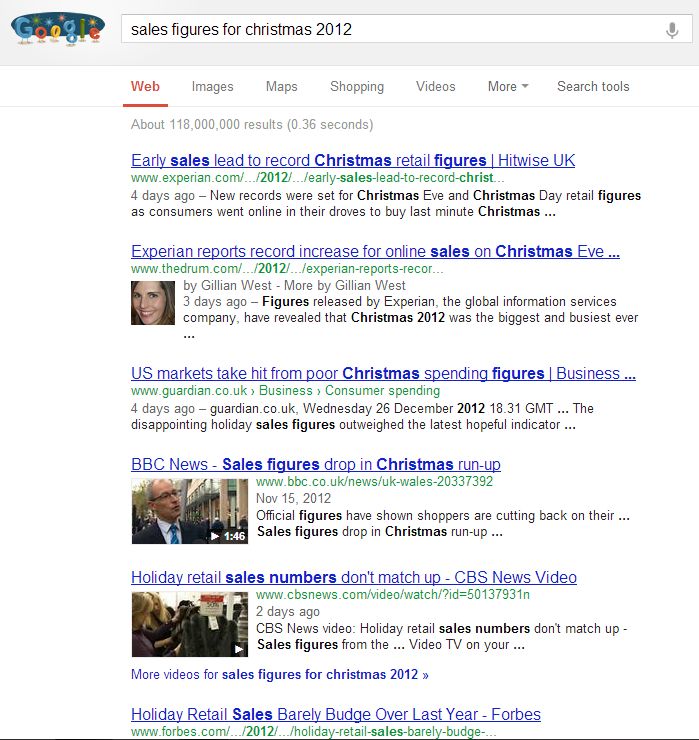Switch to the Maps tab
The width and height of the screenshot is (699, 740).
tap(281, 86)
